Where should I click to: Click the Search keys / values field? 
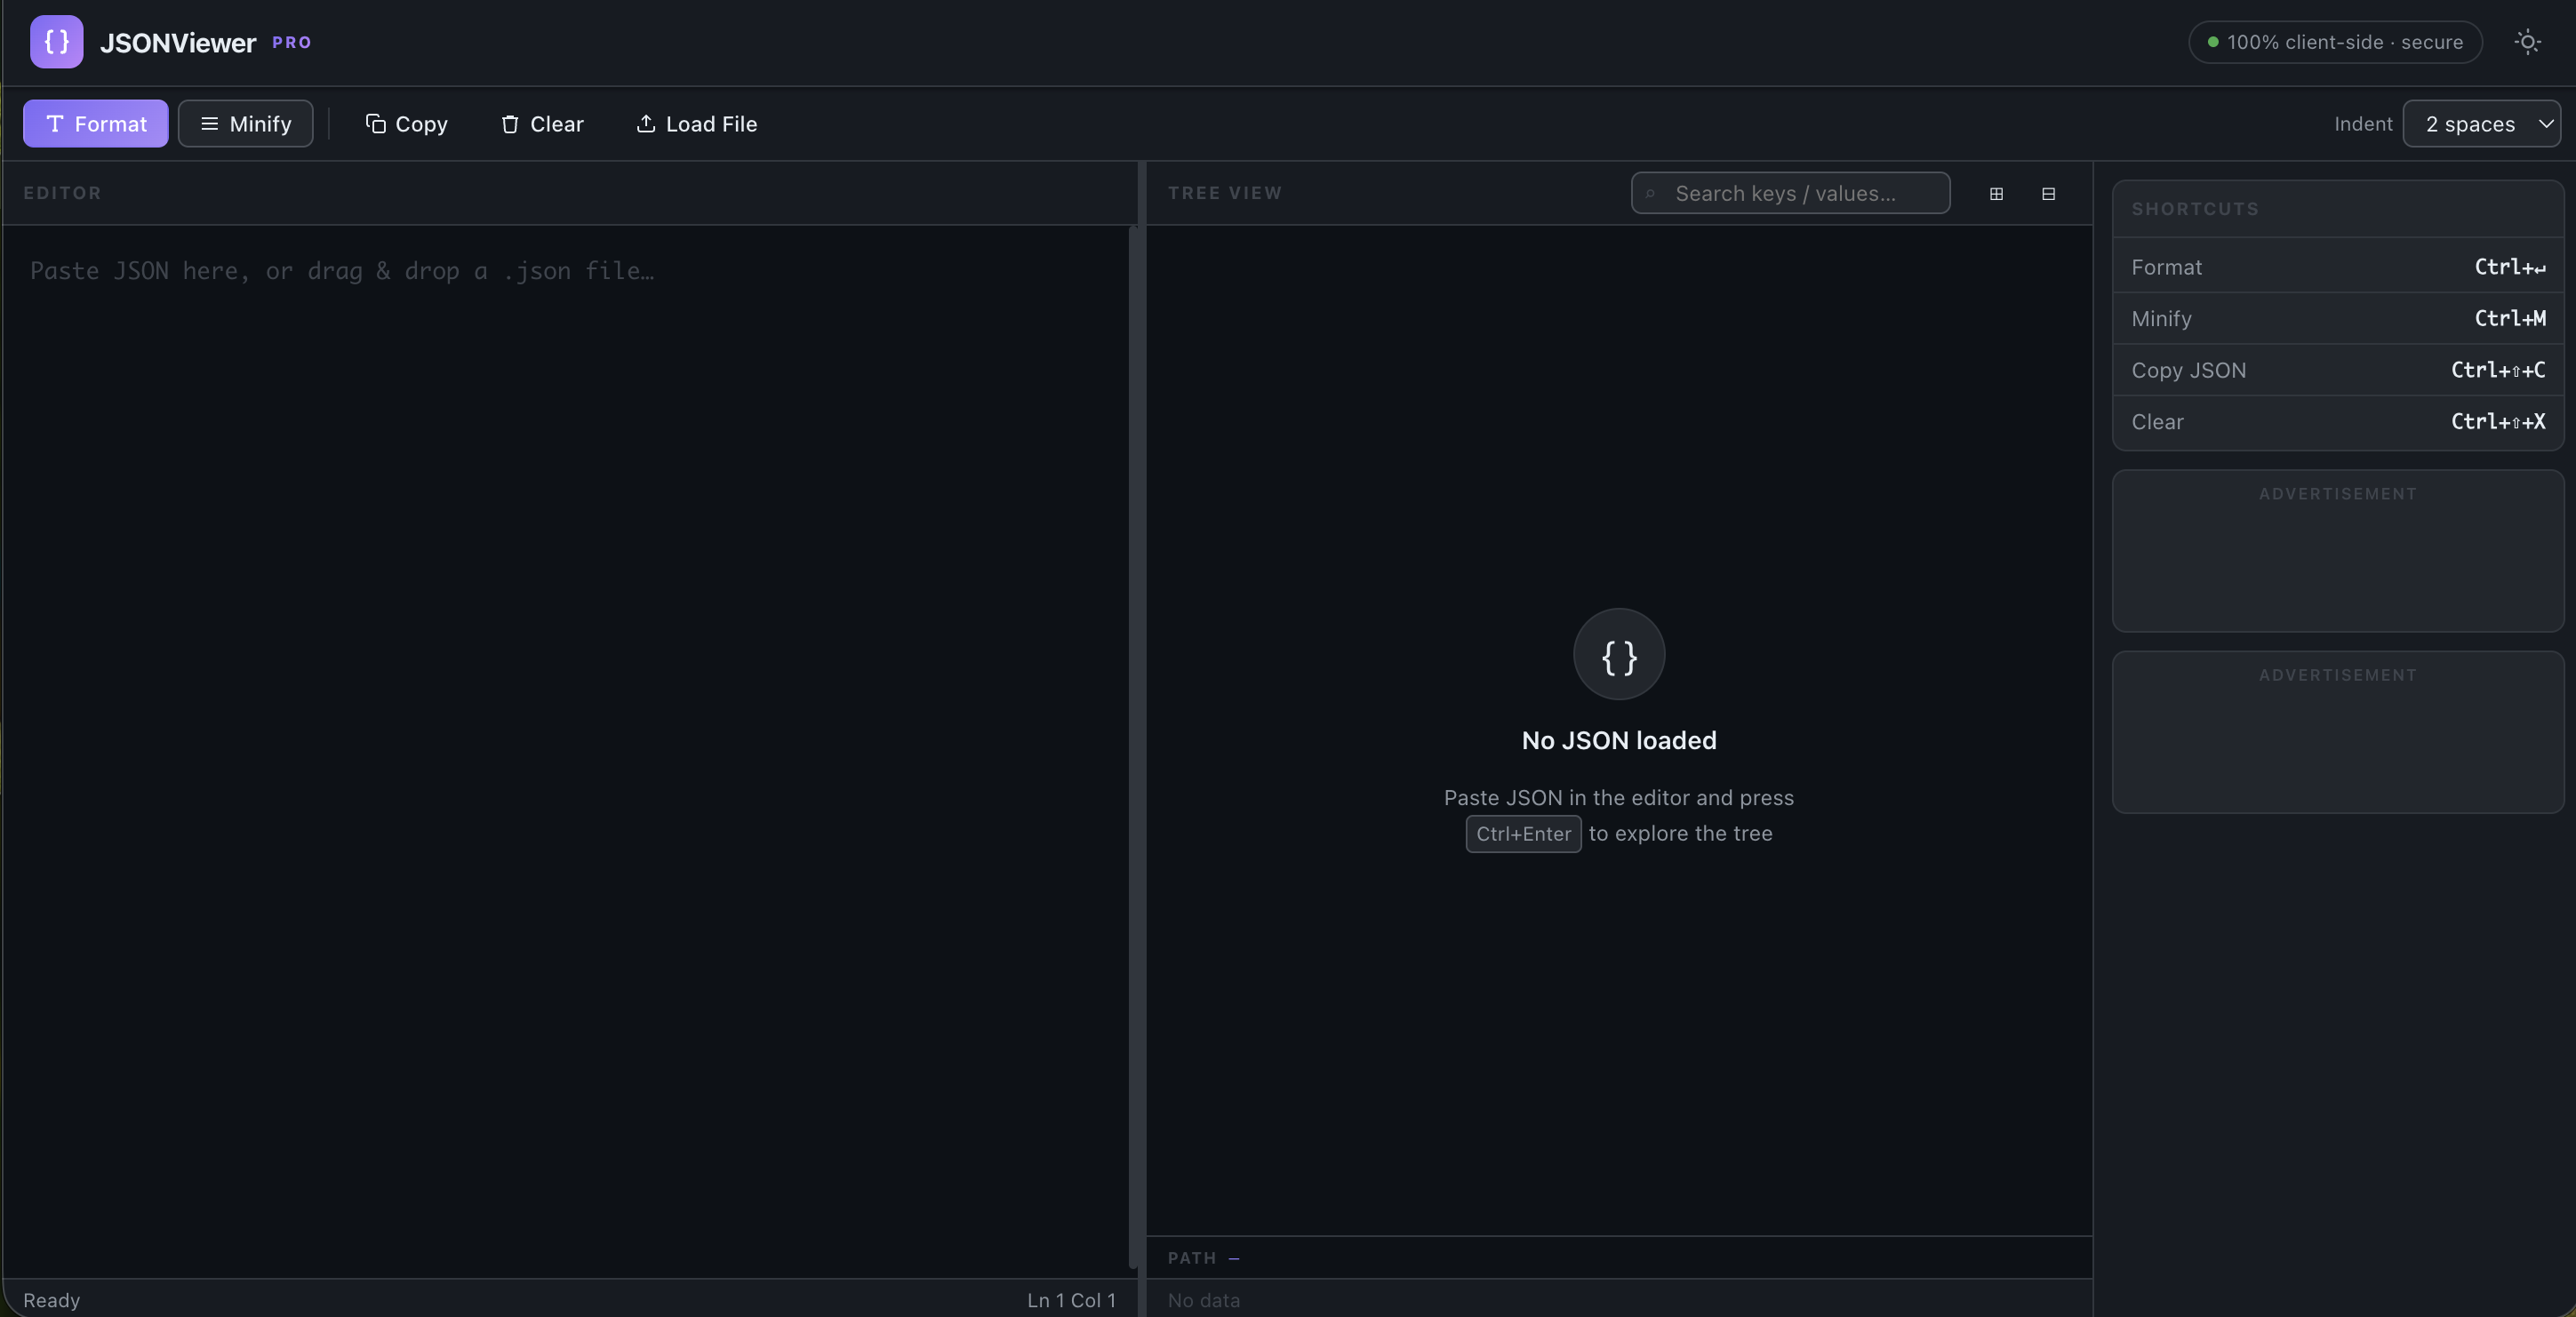tap(1790, 193)
